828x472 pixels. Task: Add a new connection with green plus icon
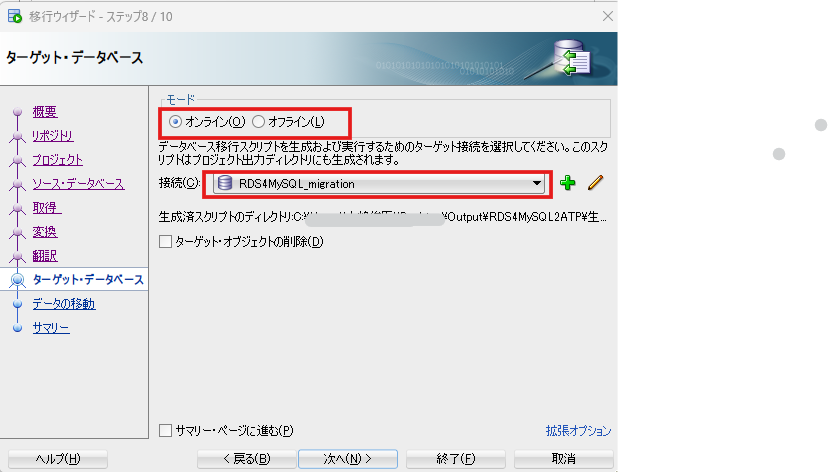(568, 183)
